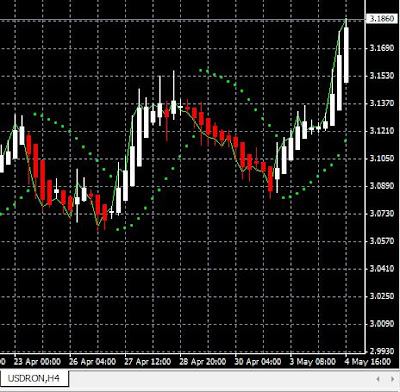Click the 28 Apr 20:00 time label
This screenshot has width=400, height=392.
[x=203, y=362]
